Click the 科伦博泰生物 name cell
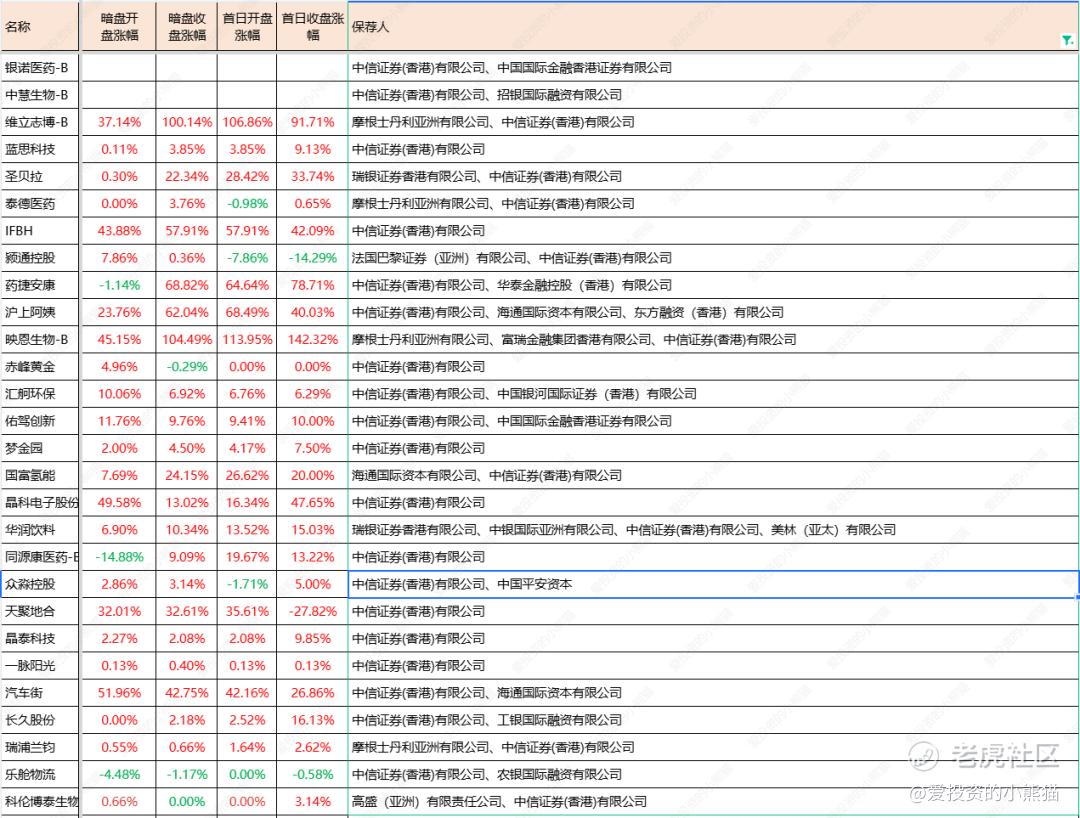Viewport: 1080px width, 818px height. click(40, 802)
